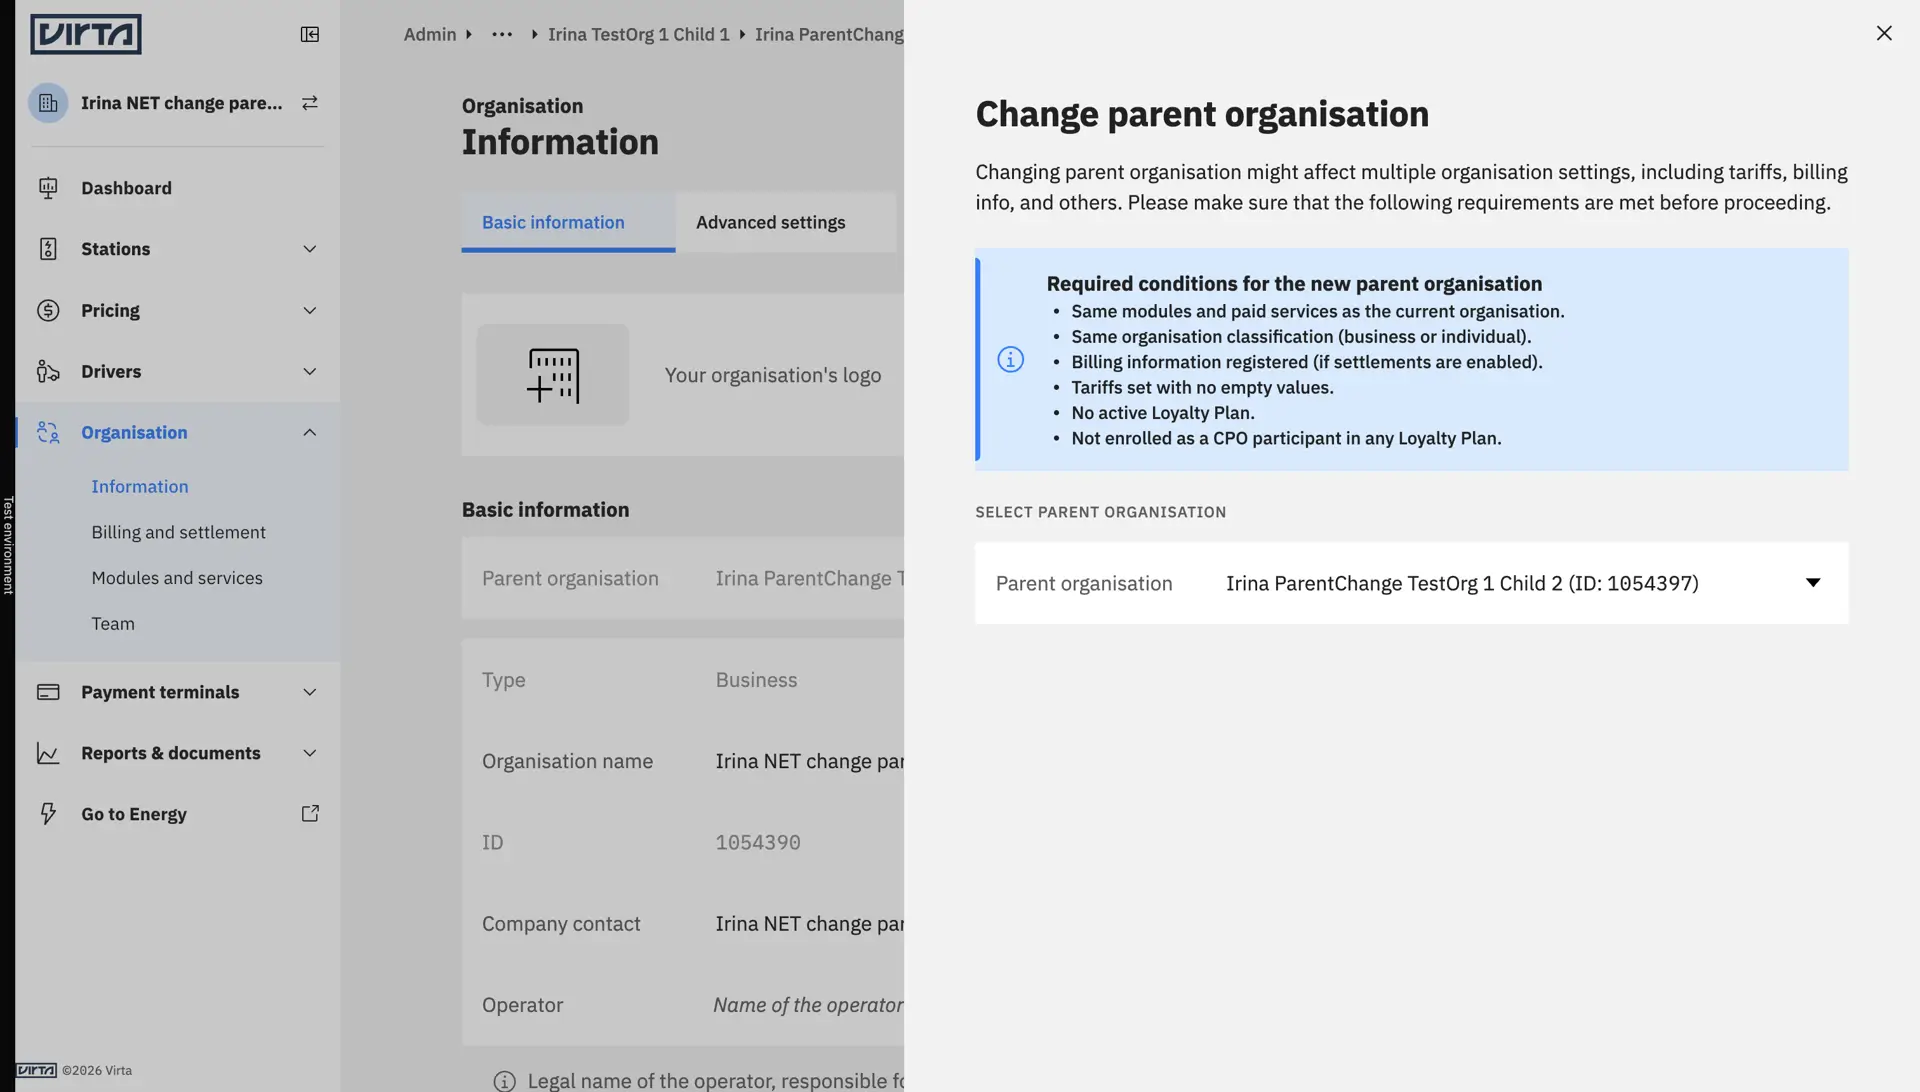Click the Reports & documents chart icon
This screenshot has height=1092, width=1920.
point(48,753)
